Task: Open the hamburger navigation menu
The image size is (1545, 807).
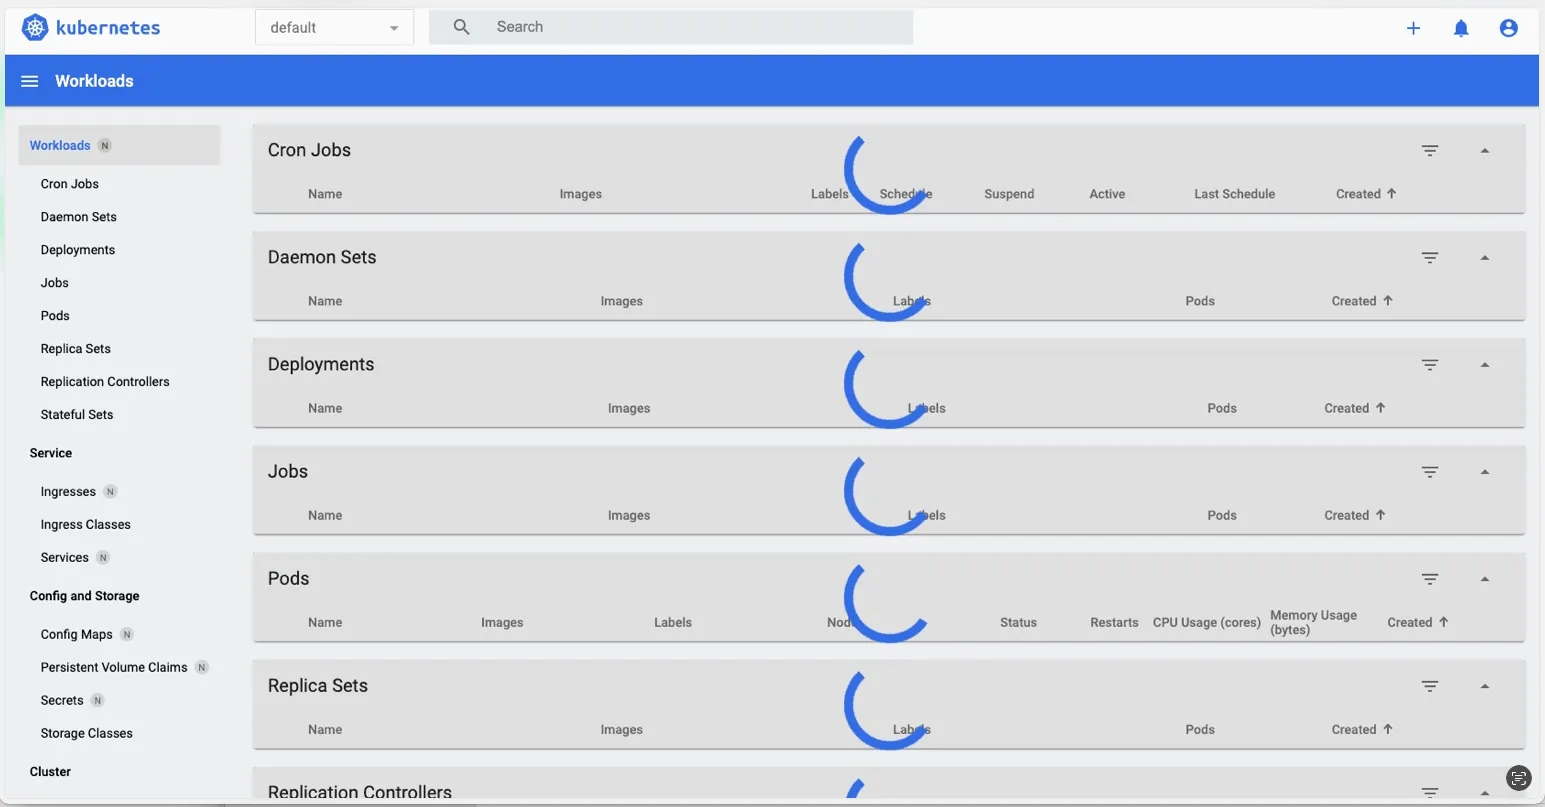Action: click(30, 81)
